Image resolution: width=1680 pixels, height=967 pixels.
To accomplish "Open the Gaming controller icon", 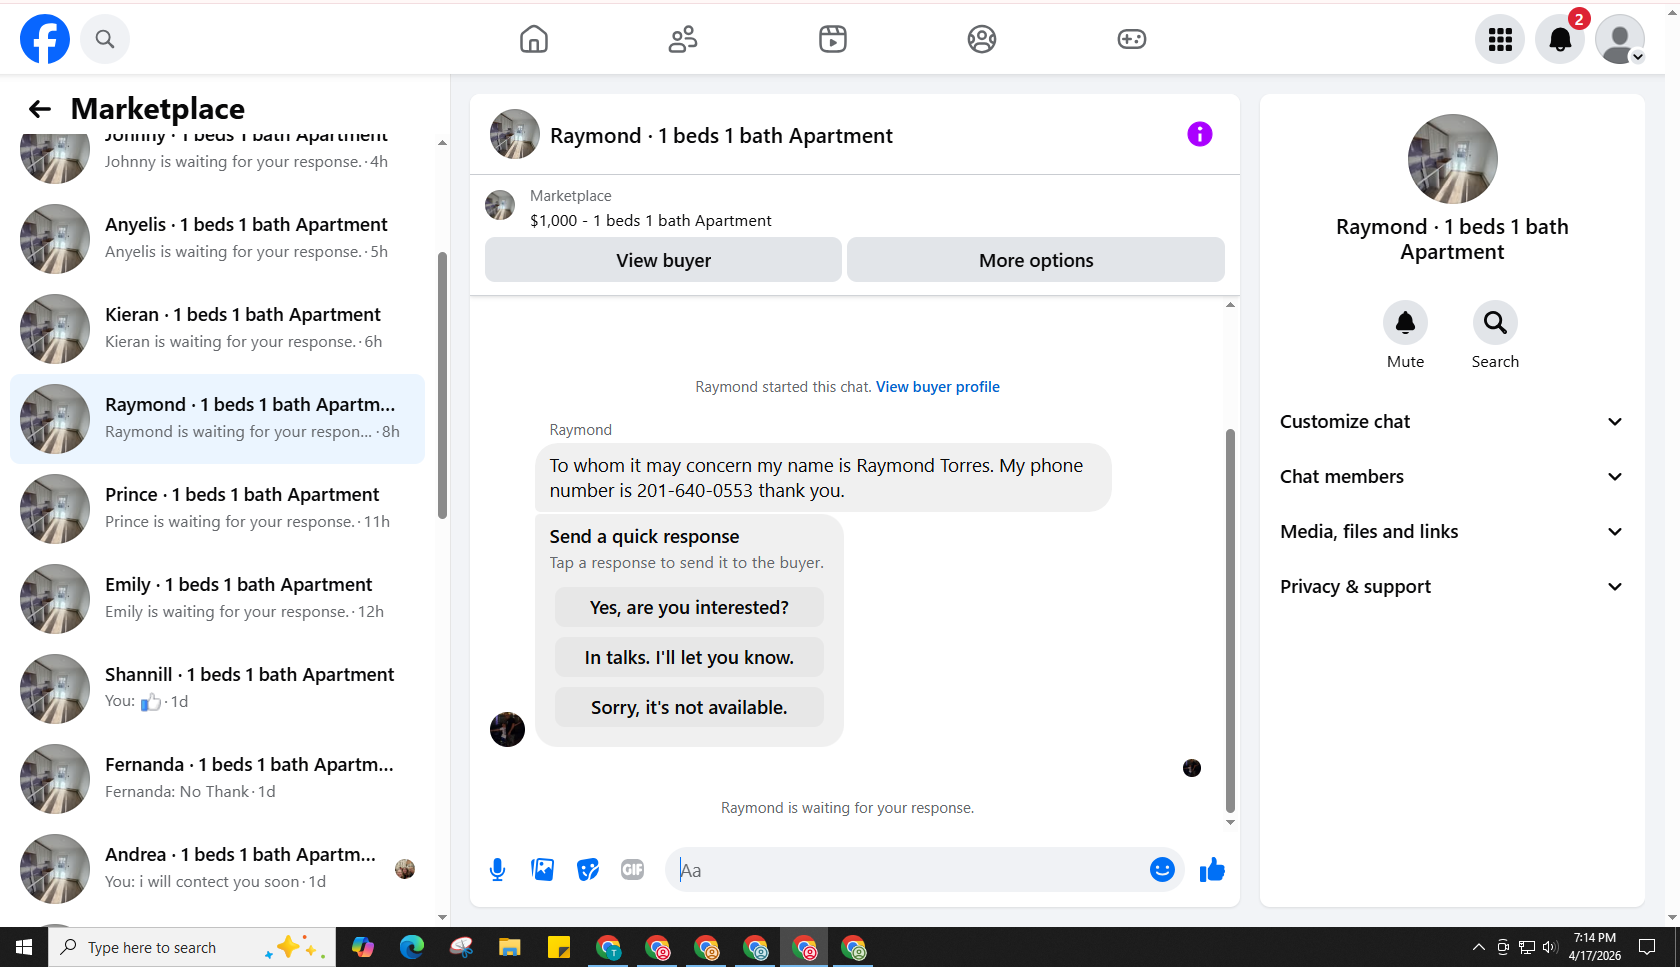I will (x=1132, y=39).
